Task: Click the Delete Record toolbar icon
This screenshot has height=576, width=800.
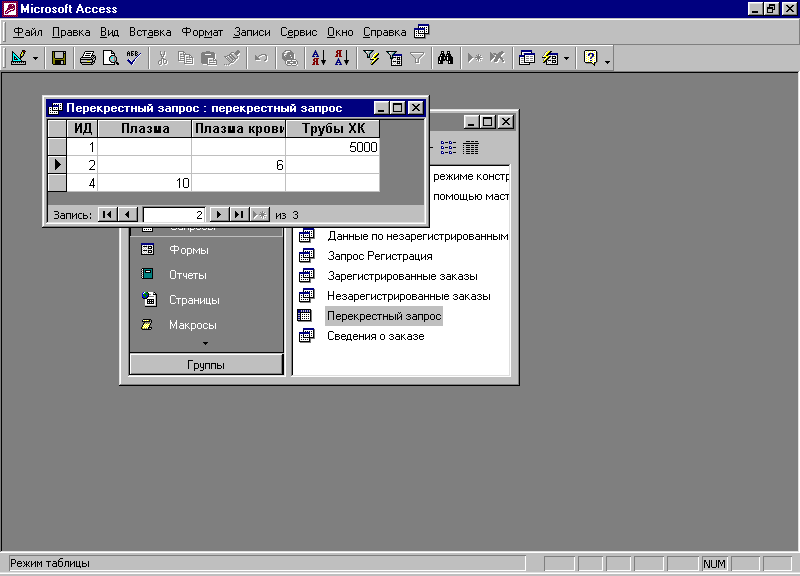Action: (497, 58)
